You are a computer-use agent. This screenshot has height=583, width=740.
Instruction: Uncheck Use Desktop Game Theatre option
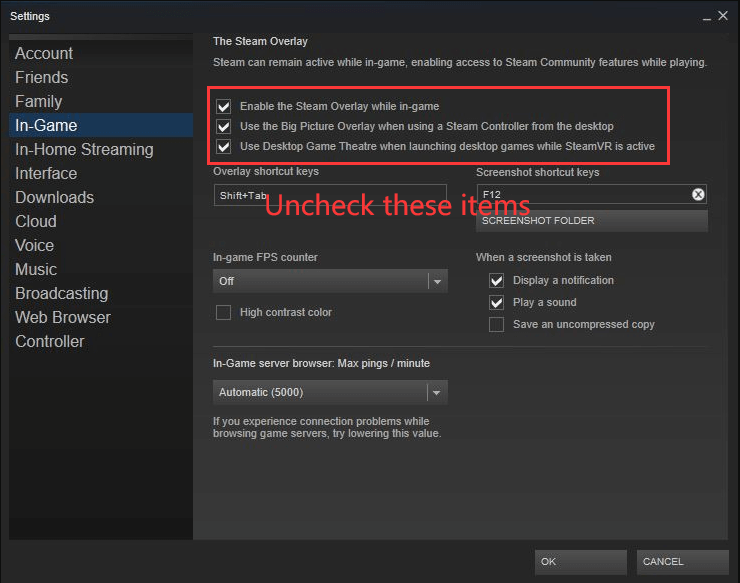(x=224, y=146)
